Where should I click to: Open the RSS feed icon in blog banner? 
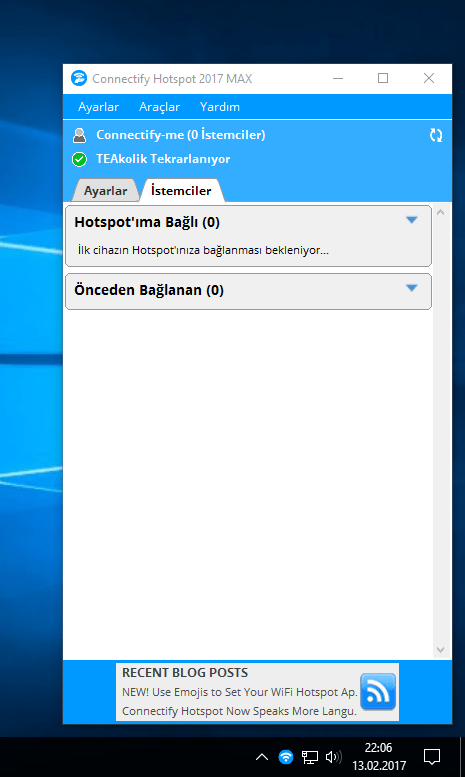378,692
